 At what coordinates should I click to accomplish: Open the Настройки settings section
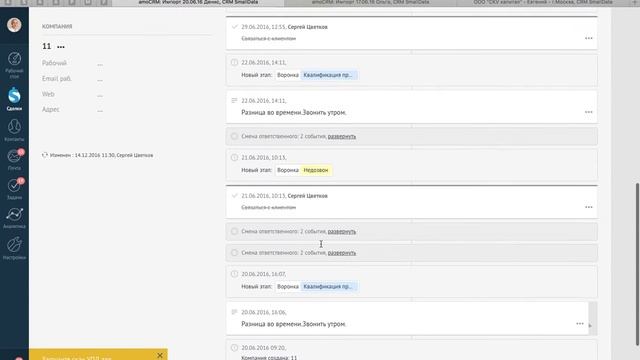coord(14,248)
